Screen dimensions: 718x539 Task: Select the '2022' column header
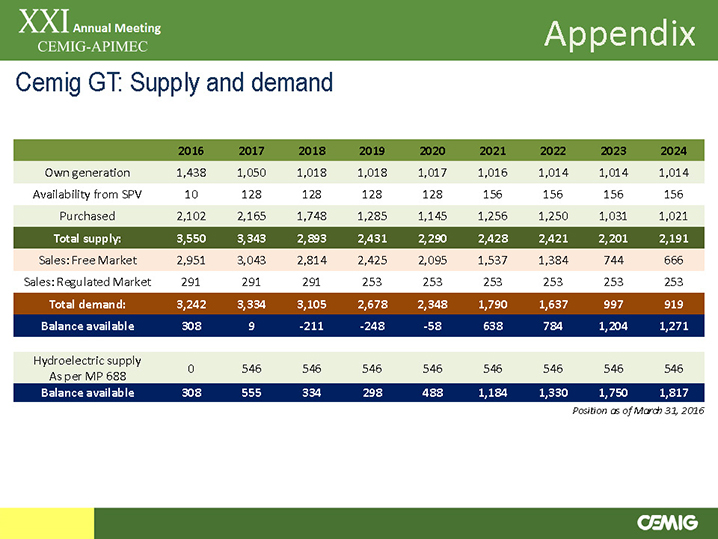click(553, 151)
